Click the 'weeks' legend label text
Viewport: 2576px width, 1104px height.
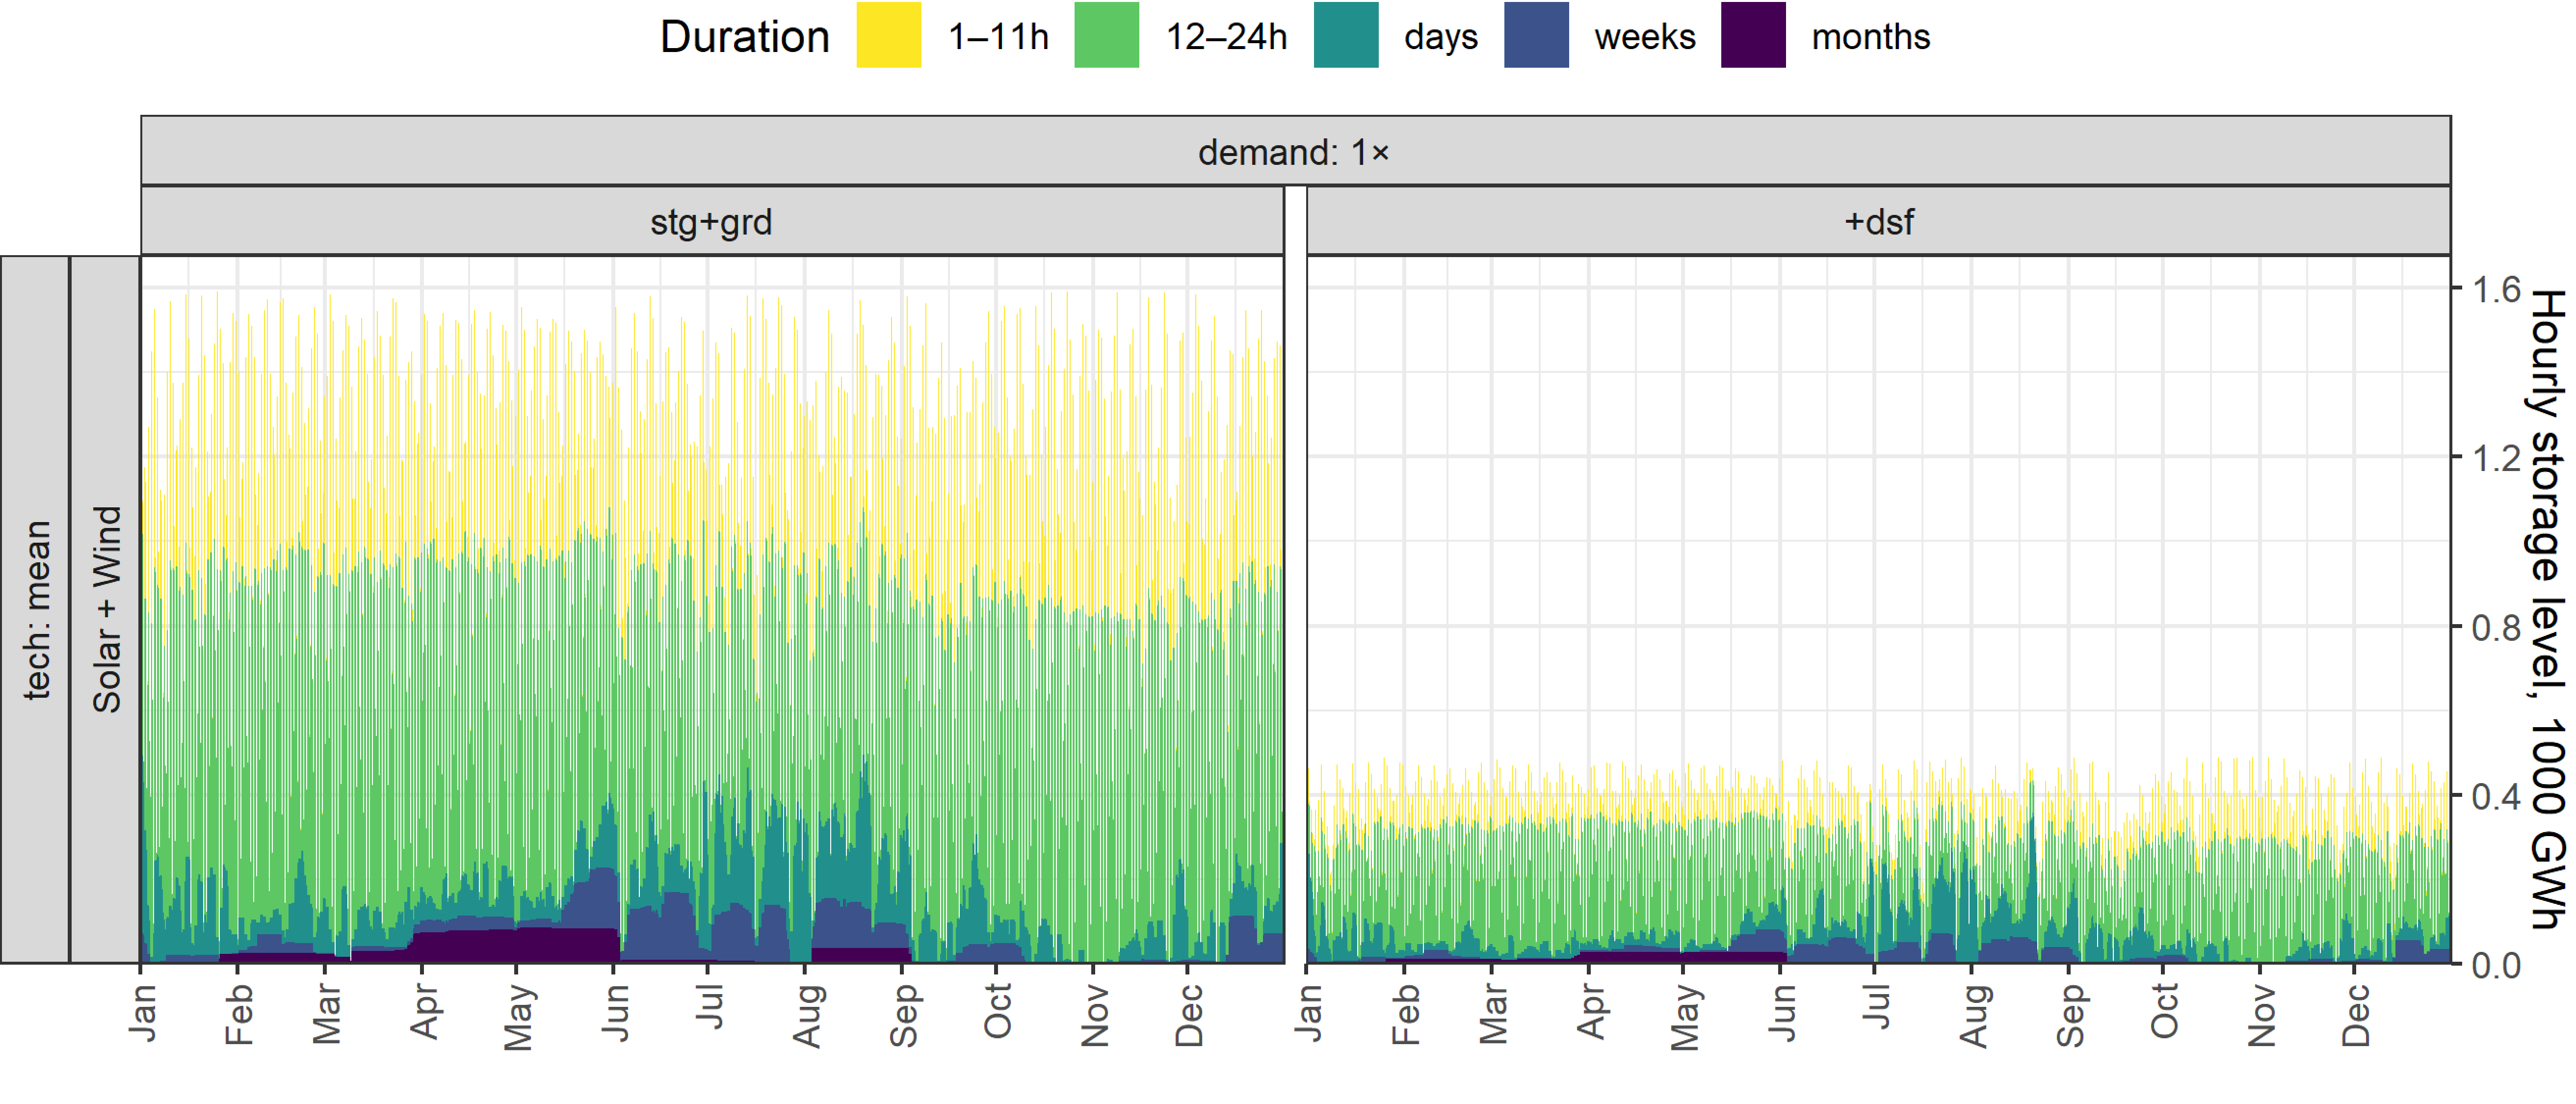(1644, 38)
